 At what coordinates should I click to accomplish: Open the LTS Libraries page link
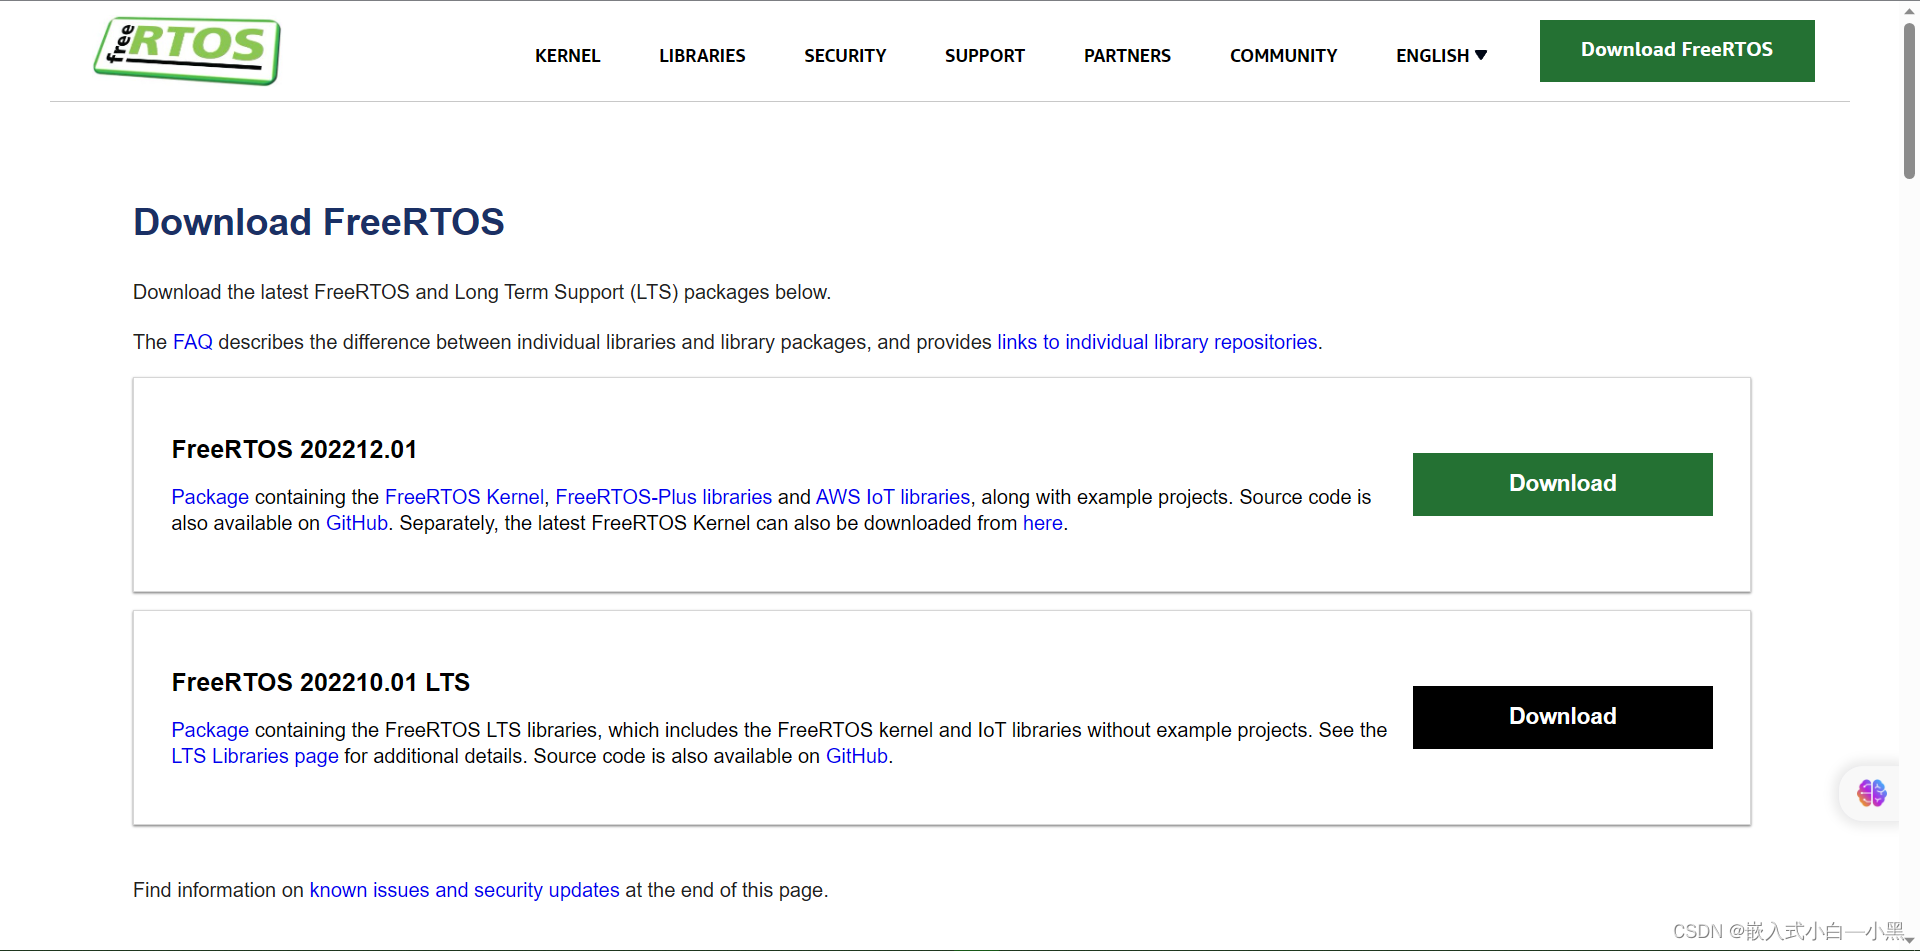point(255,756)
